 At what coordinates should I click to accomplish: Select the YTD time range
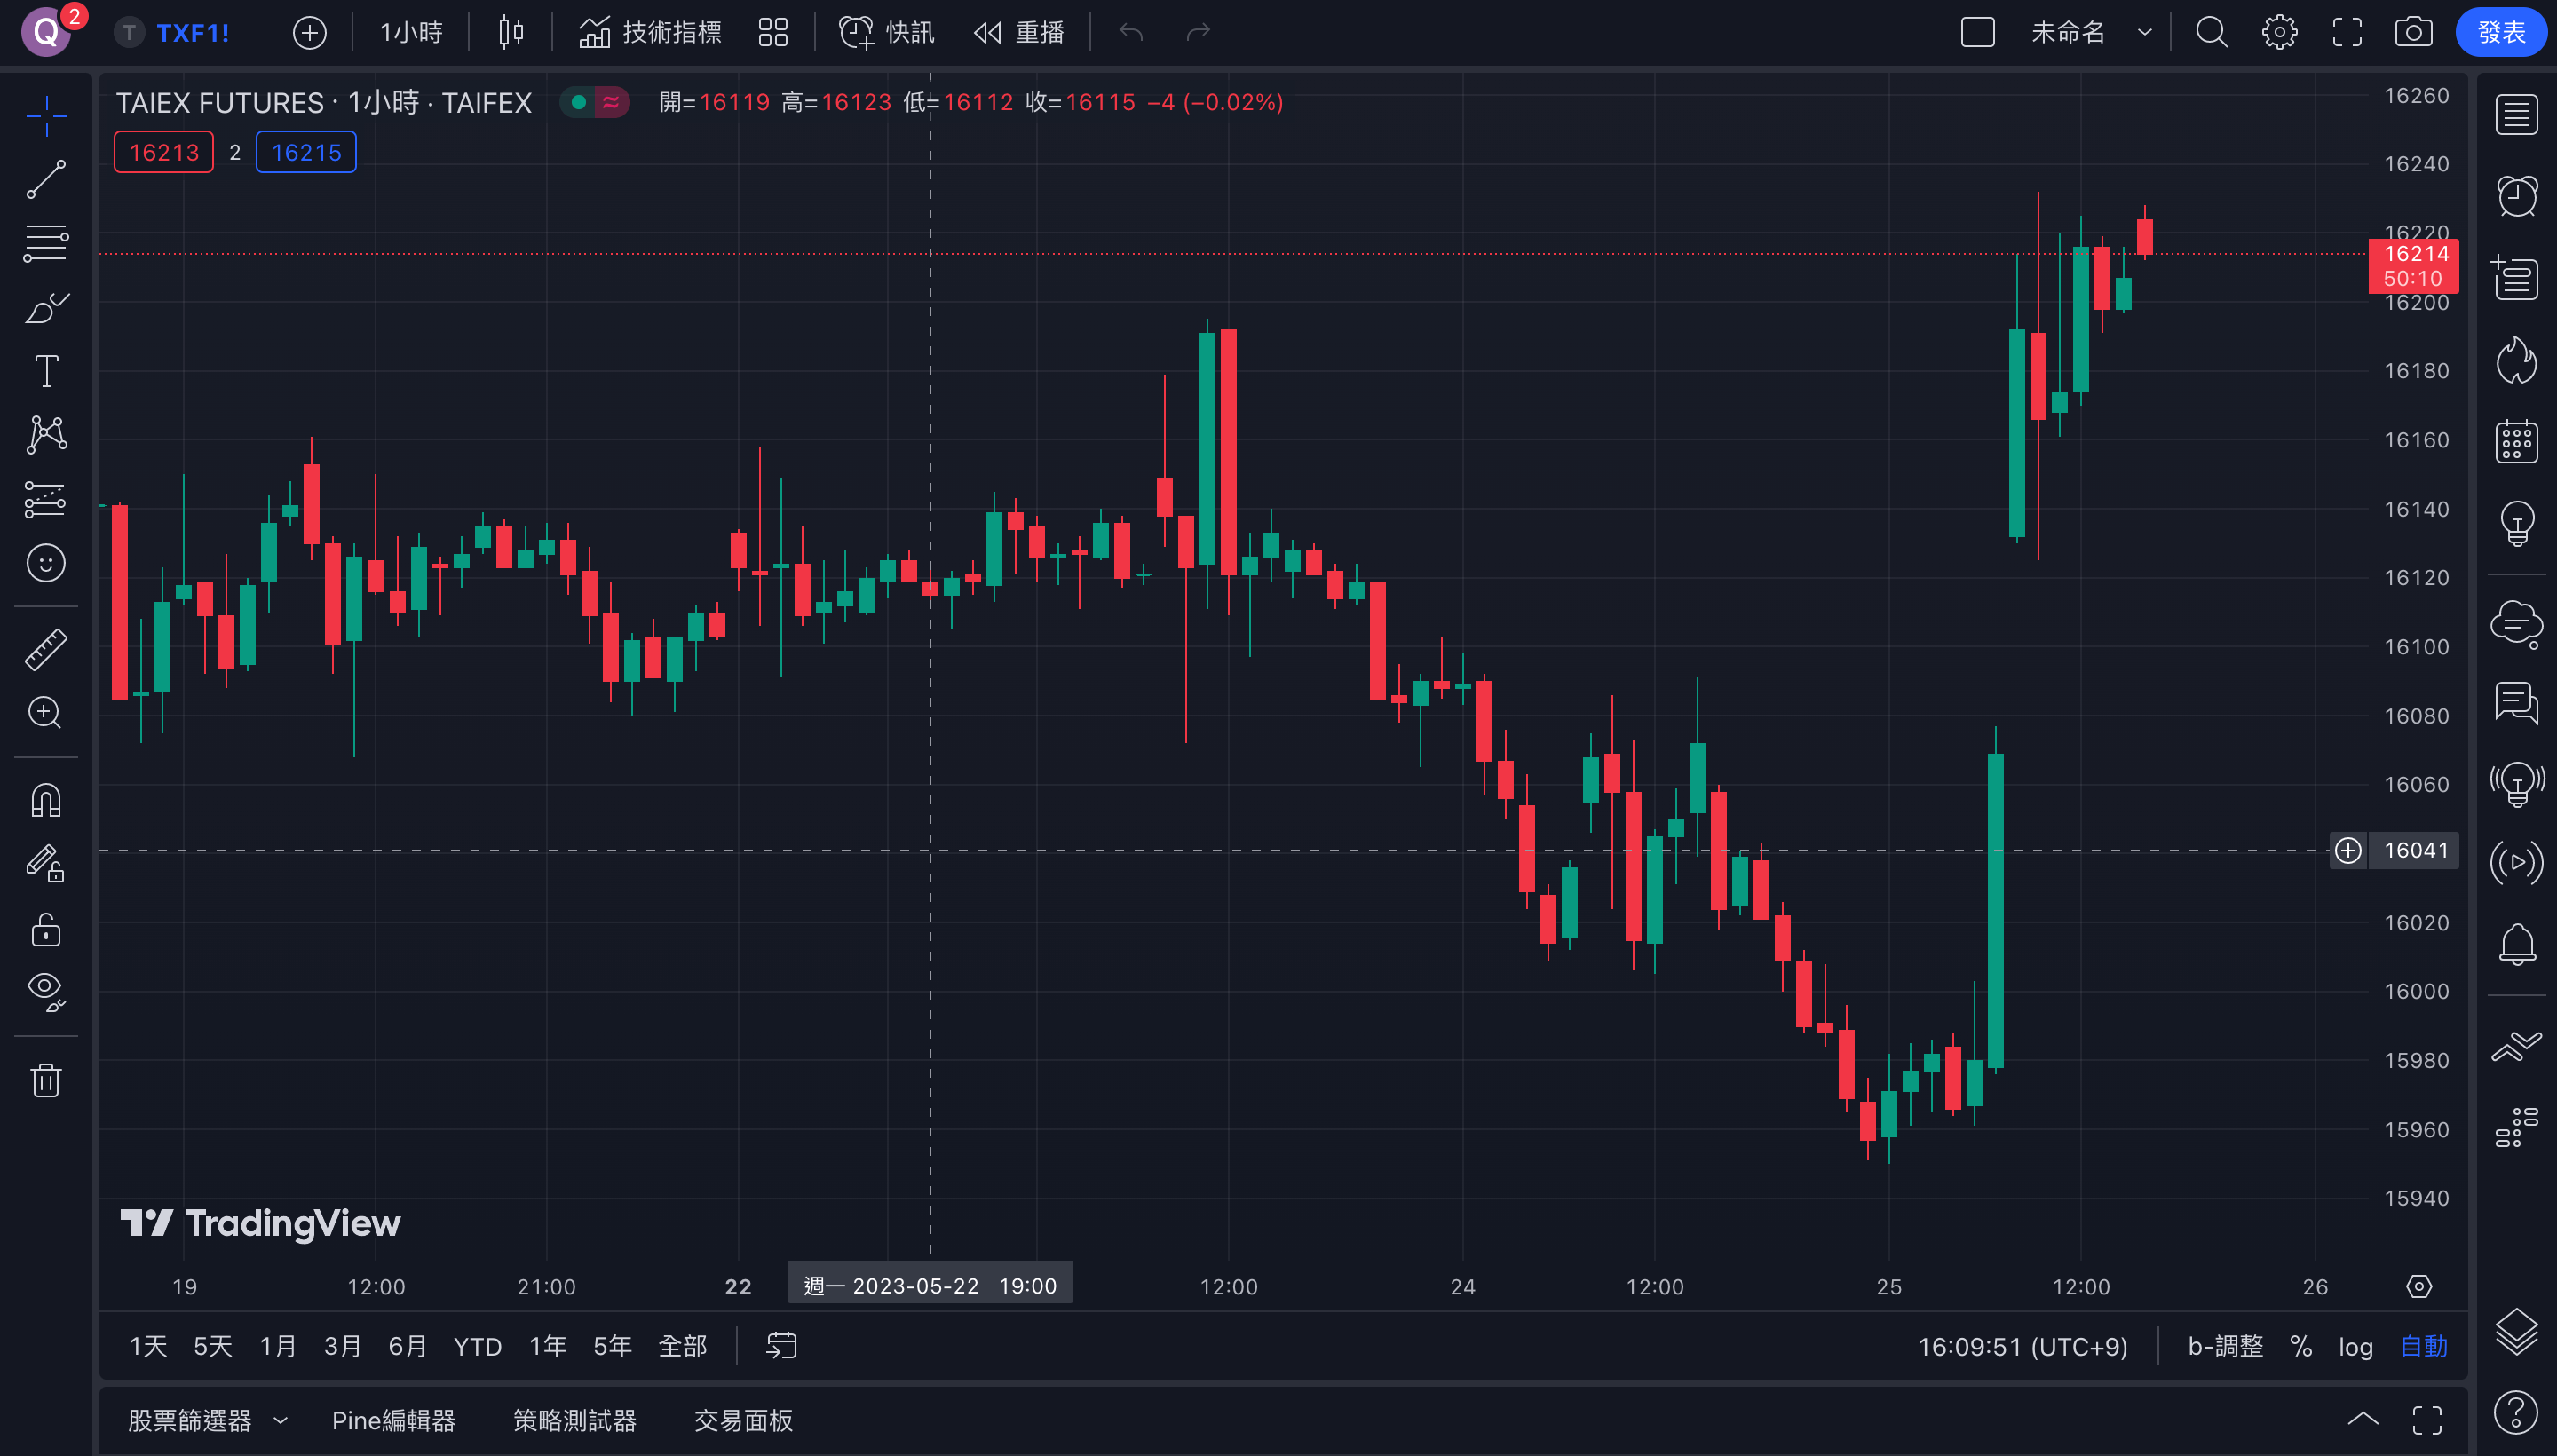pos(478,1347)
